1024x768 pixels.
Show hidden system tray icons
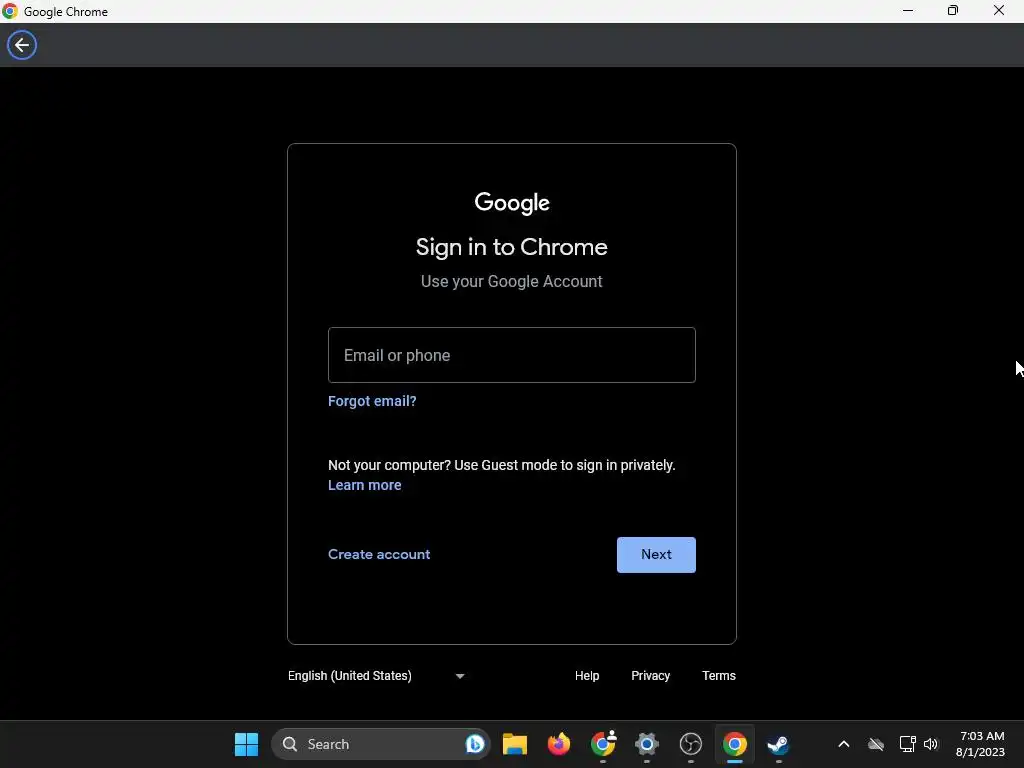pyautogui.click(x=843, y=744)
